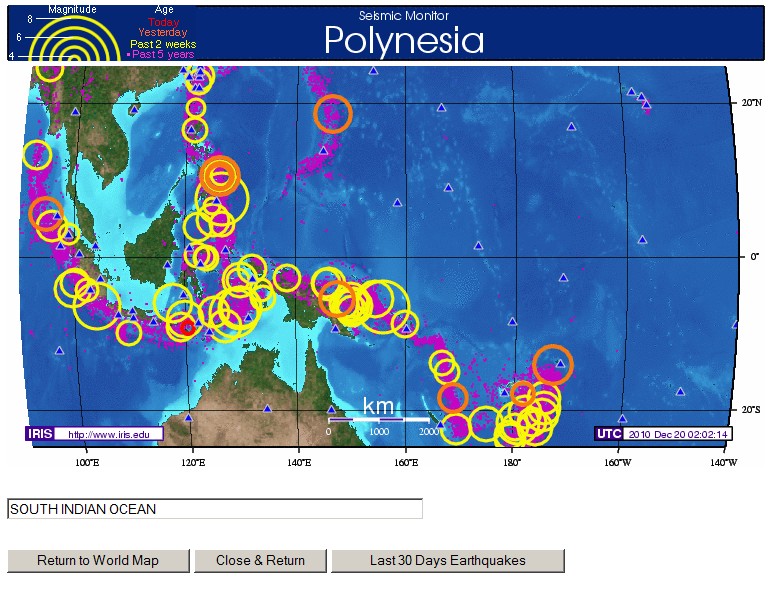Click the 'Today' age legend label
Image resolution: width=774 pixels, height=602 pixels.
[x=163, y=22]
